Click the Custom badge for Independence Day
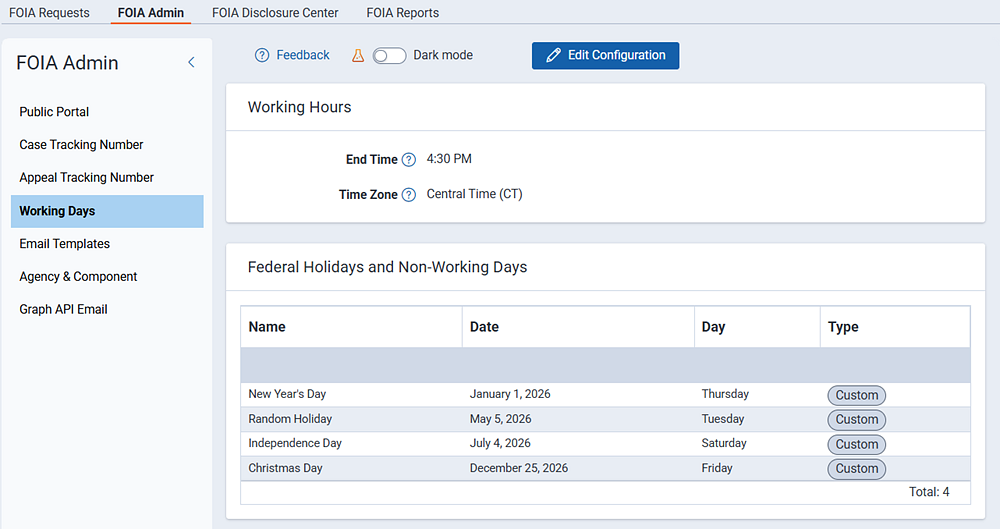 pos(857,445)
